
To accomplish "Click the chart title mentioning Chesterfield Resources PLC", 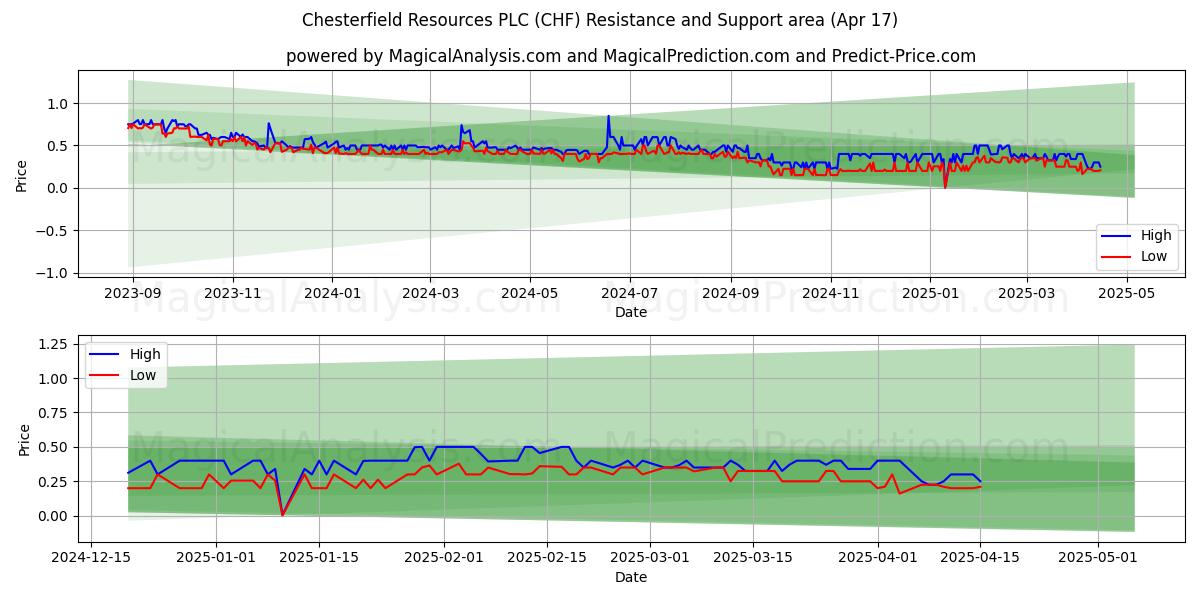I will 600,20.
